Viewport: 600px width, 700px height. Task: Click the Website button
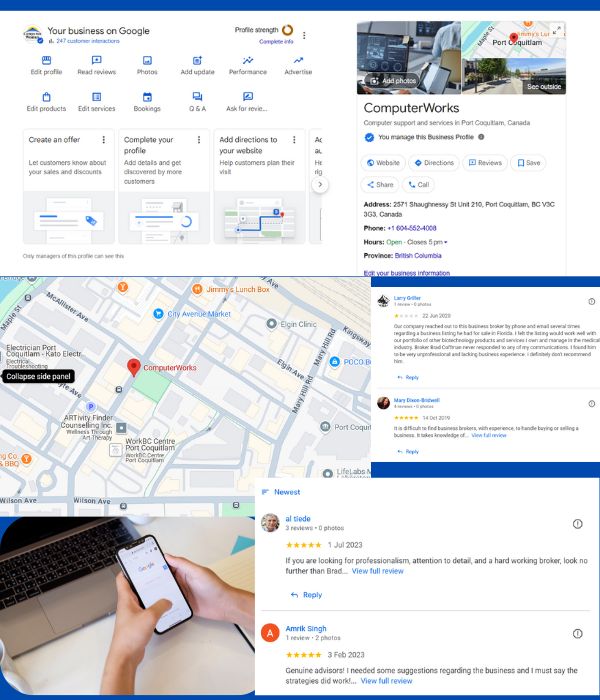click(x=383, y=163)
